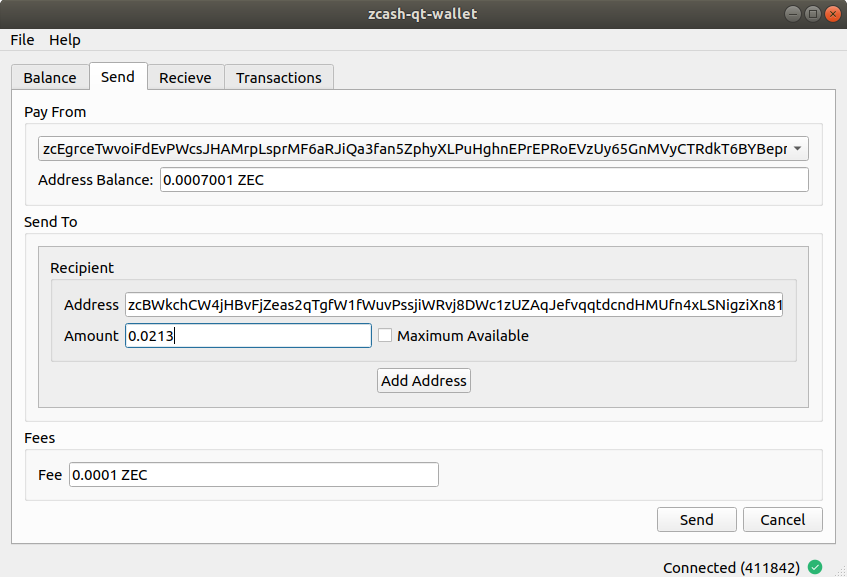Focus the Amount input field
This screenshot has width=847, height=577.
tap(248, 336)
